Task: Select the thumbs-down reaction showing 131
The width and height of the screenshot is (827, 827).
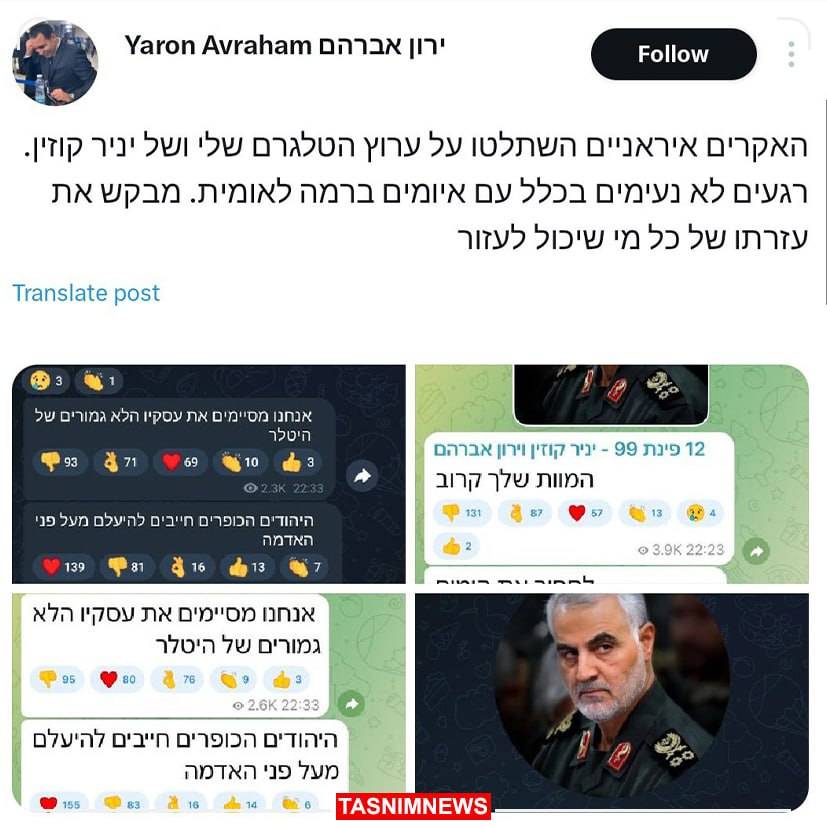Action: coord(461,513)
